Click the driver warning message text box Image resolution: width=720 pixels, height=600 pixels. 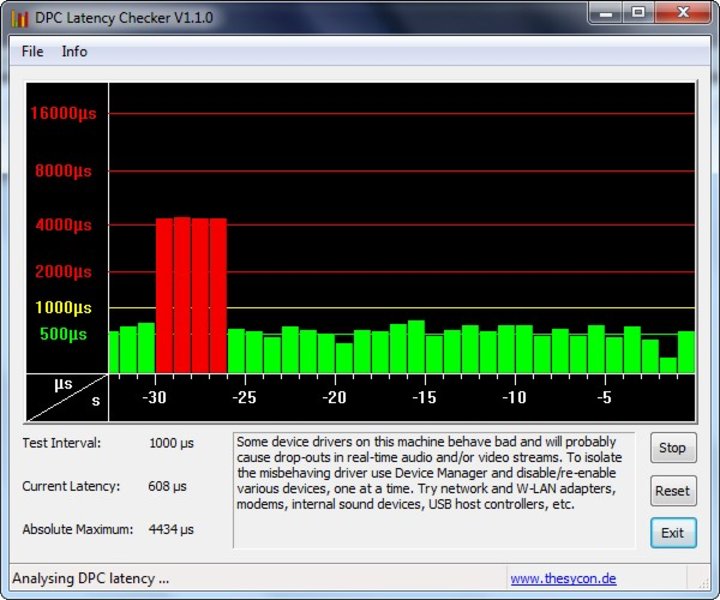coord(434,490)
